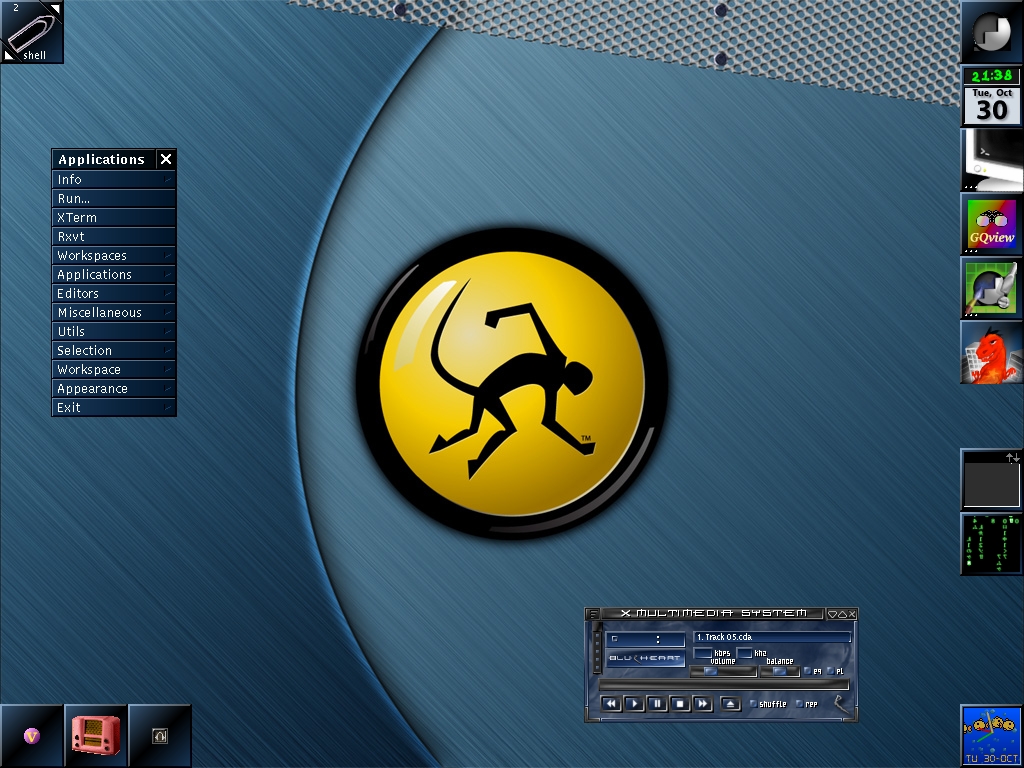The image size is (1024, 768).
Task: Click the Applications menu title bar
Action: click(104, 159)
